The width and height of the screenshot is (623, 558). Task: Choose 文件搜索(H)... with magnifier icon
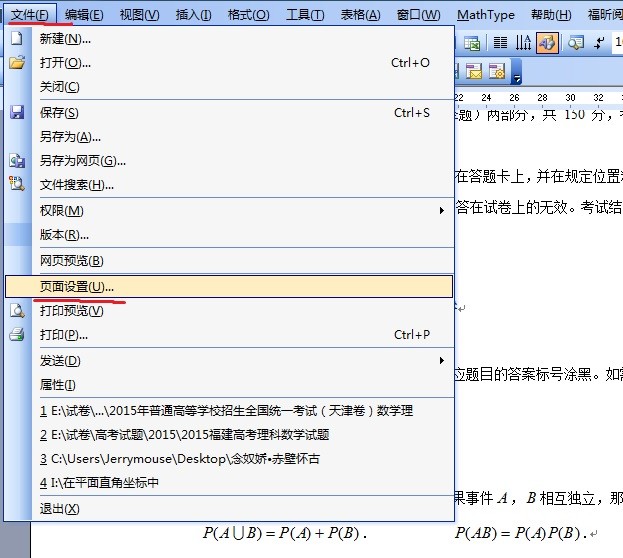[229, 184]
